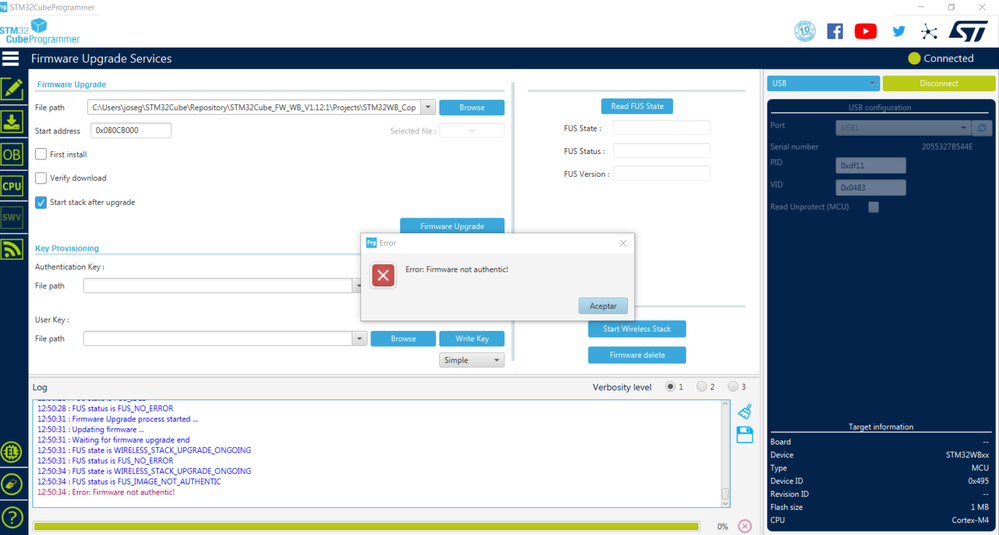The image size is (999, 535).
Task: Click Read FUS State button
Action: [x=637, y=106]
